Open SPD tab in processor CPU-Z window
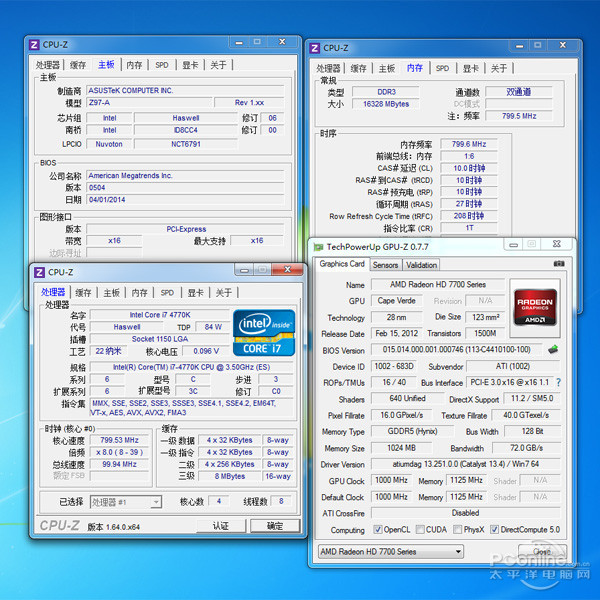600x600 pixels. (x=167, y=293)
